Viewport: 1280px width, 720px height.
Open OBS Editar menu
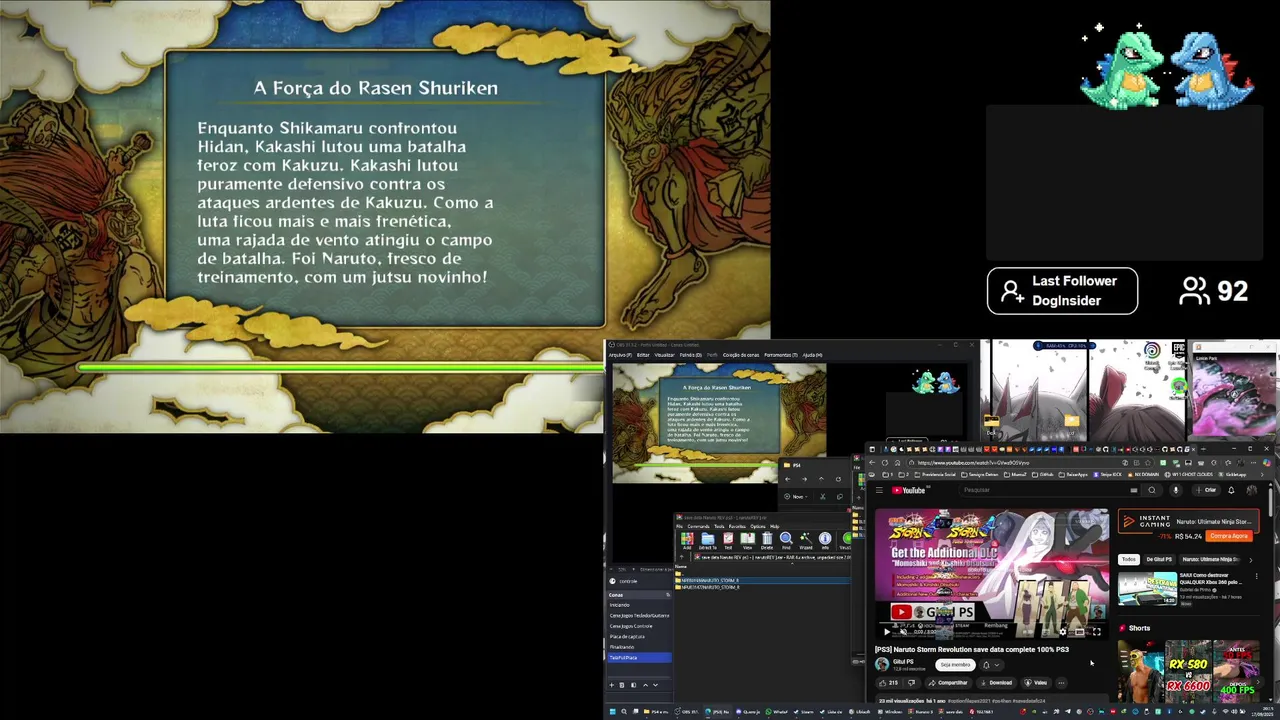(643, 355)
